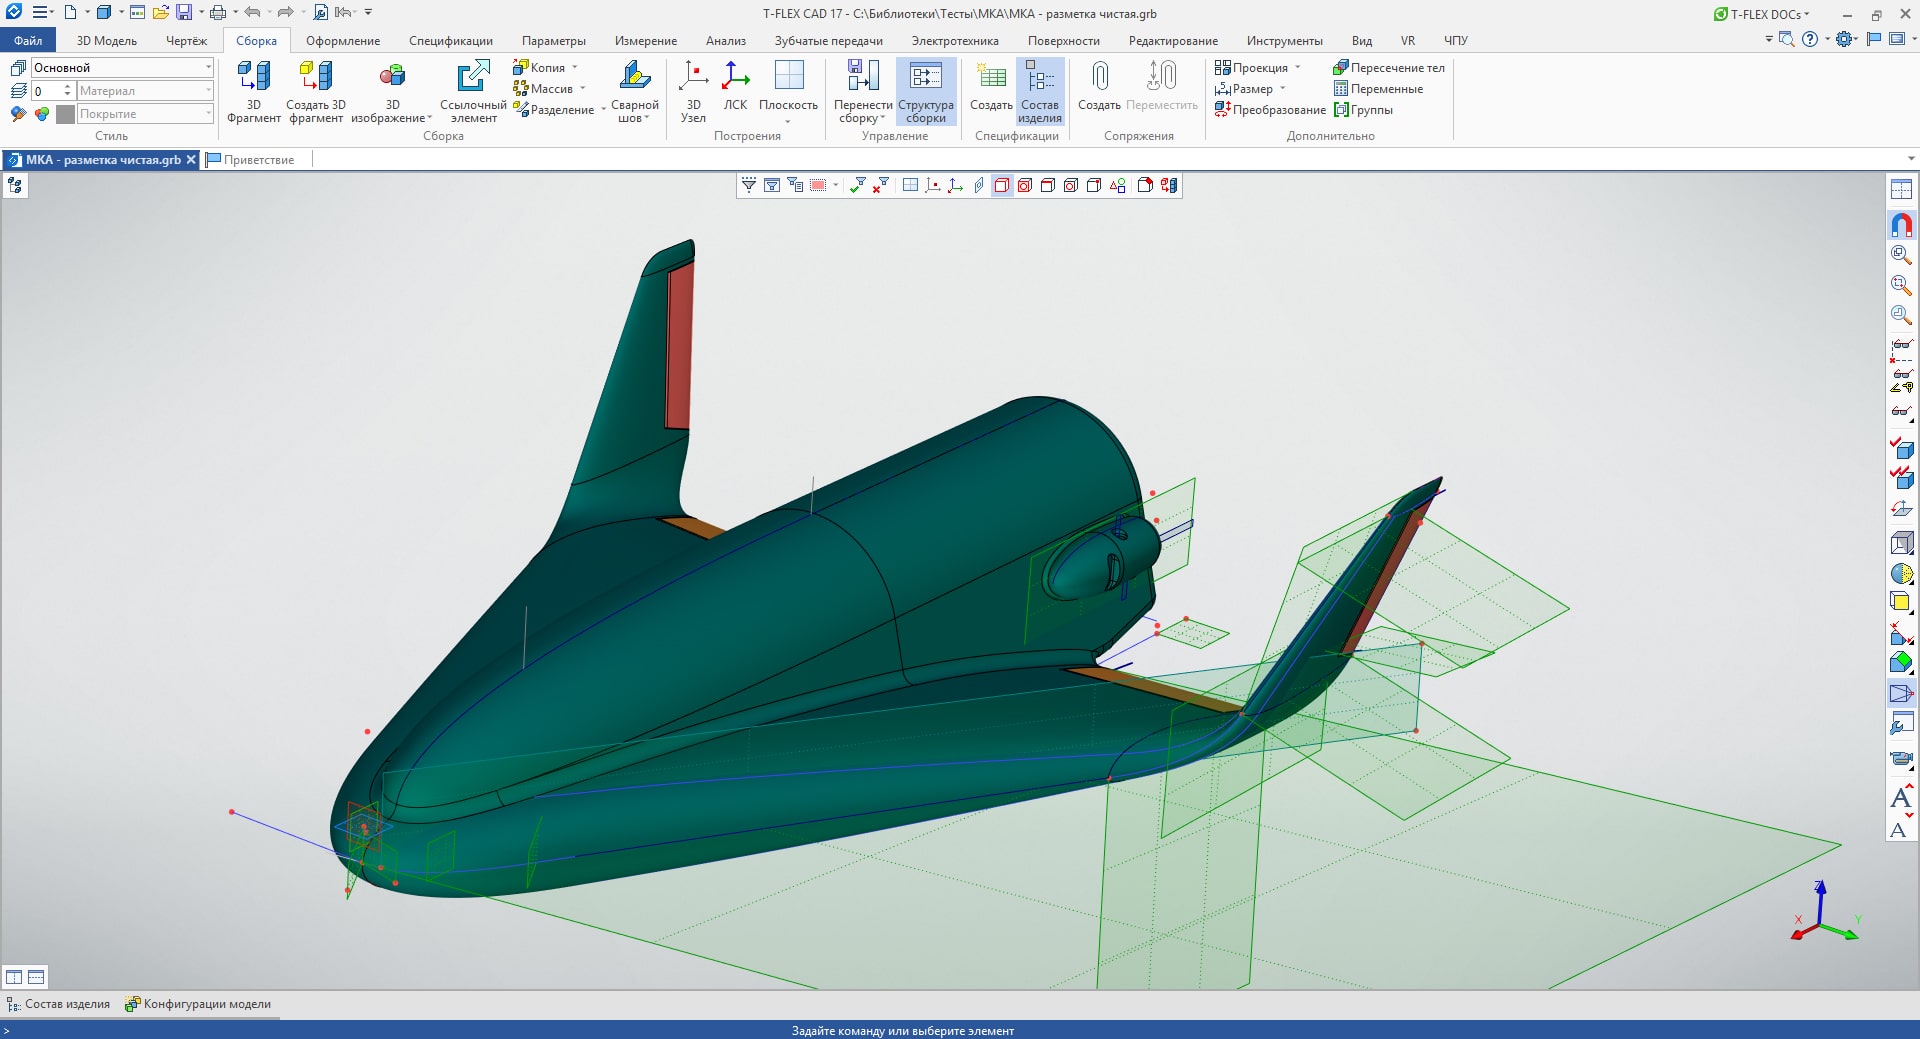The height and width of the screenshot is (1039, 1920).
Task: Toggle 3D node selection filter
Action: (933, 185)
